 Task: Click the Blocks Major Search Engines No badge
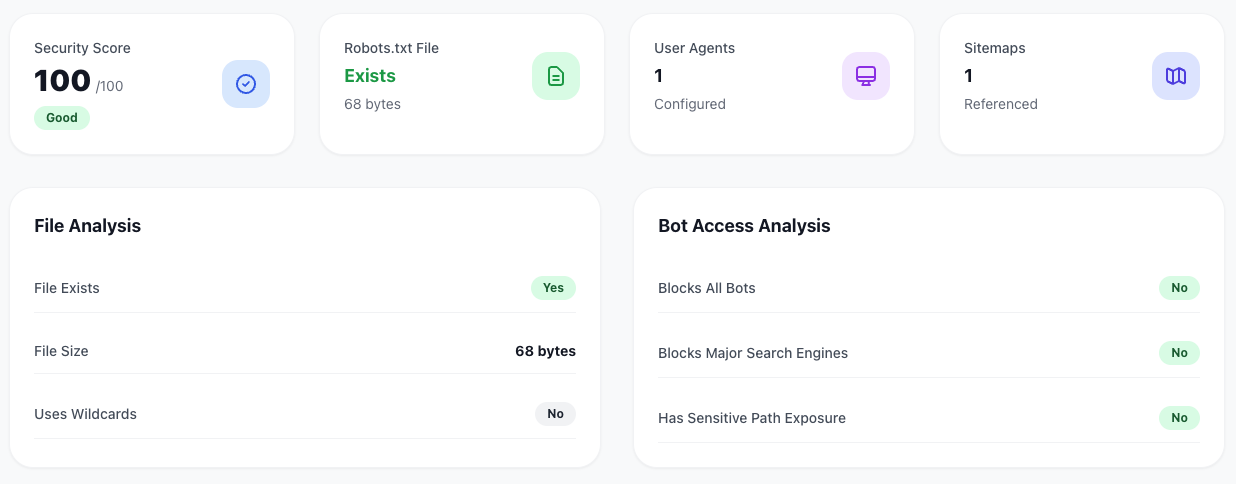click(x=1179, y=353)
